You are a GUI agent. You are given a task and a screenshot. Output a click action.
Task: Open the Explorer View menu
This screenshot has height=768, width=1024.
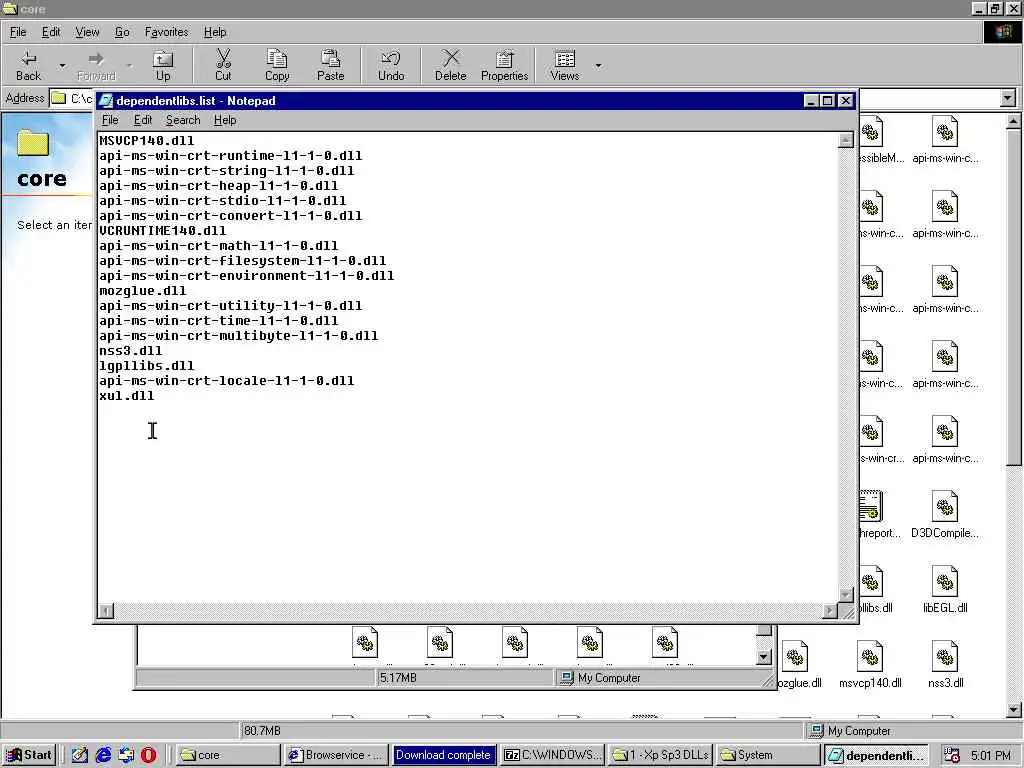pos(87,32)
